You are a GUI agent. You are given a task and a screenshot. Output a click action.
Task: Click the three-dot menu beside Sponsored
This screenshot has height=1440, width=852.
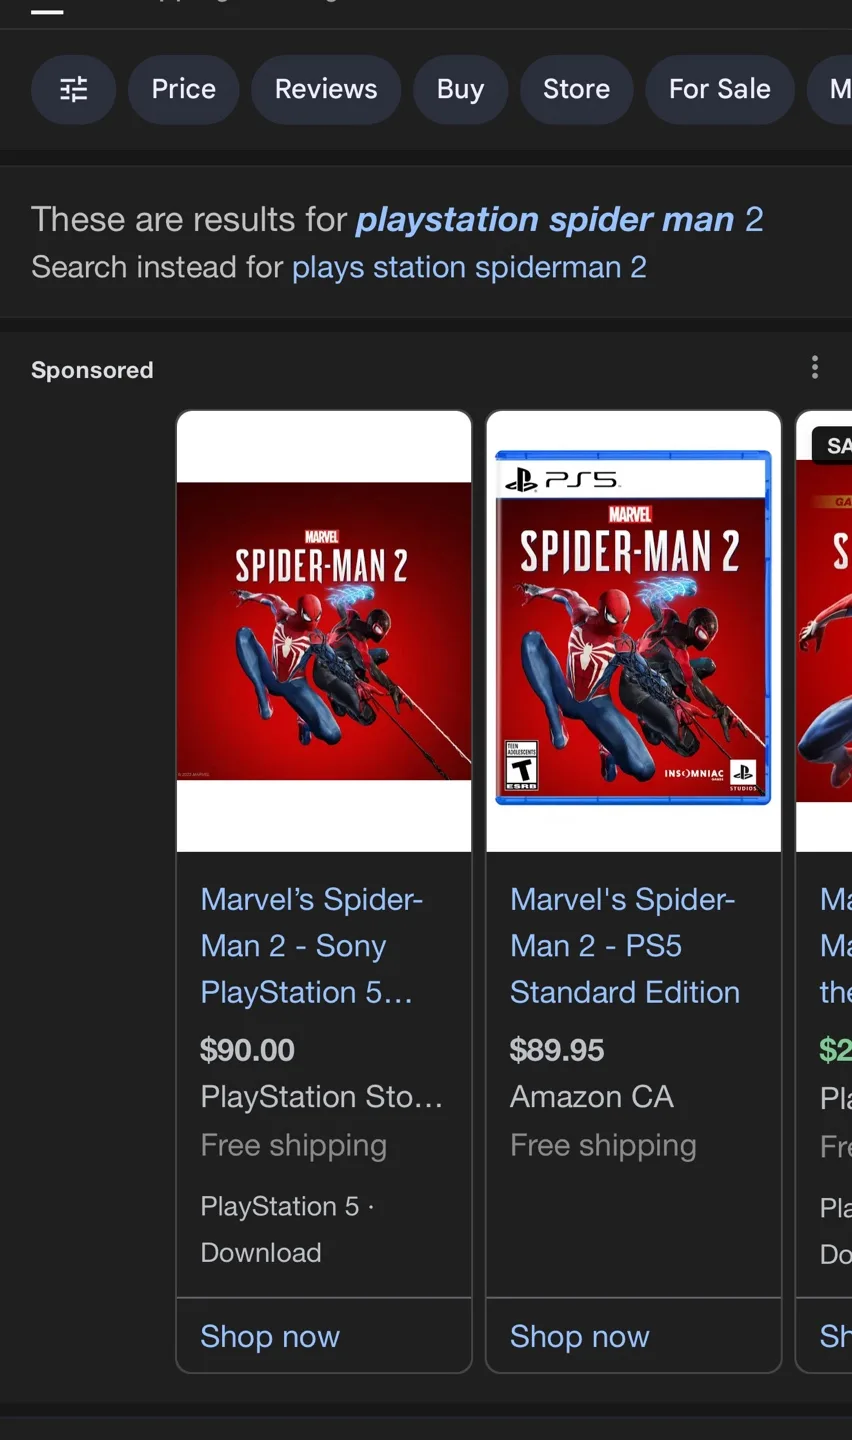[x=815, y=367]
